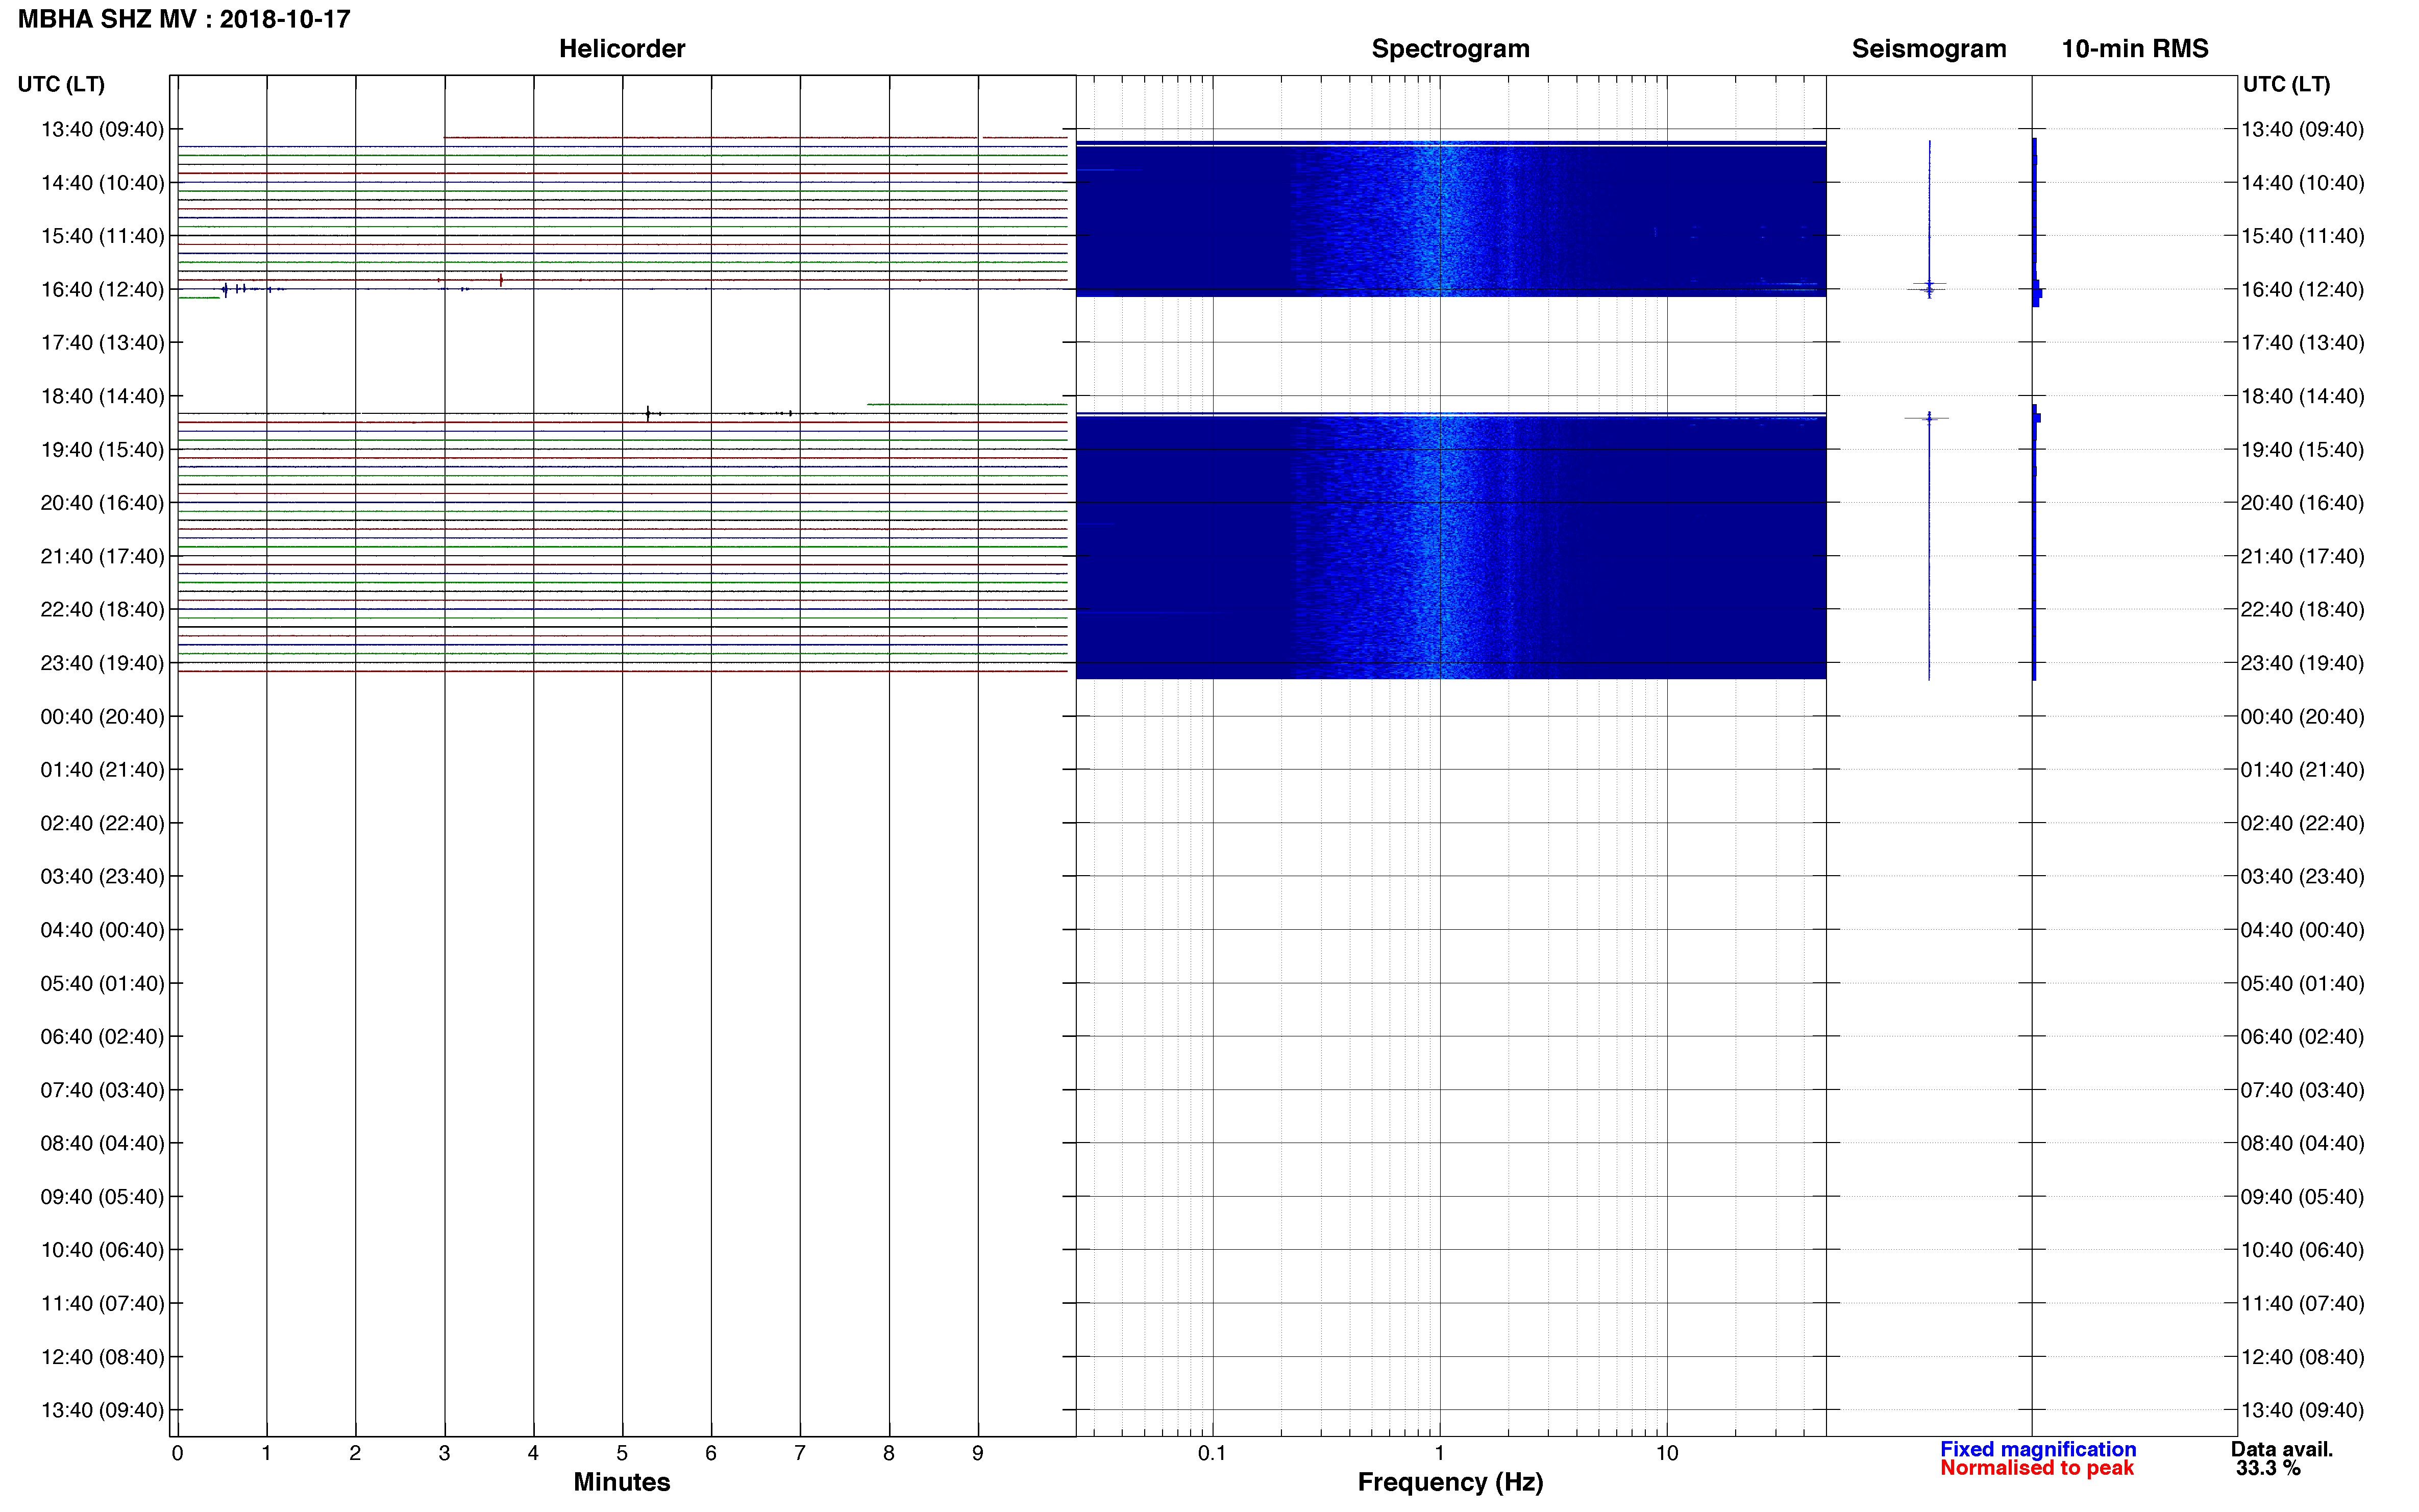Screen dimensions: 2419x1512
Task: Select left-axis time label '17:40 (13:40)'
Action: pos(102,343)
